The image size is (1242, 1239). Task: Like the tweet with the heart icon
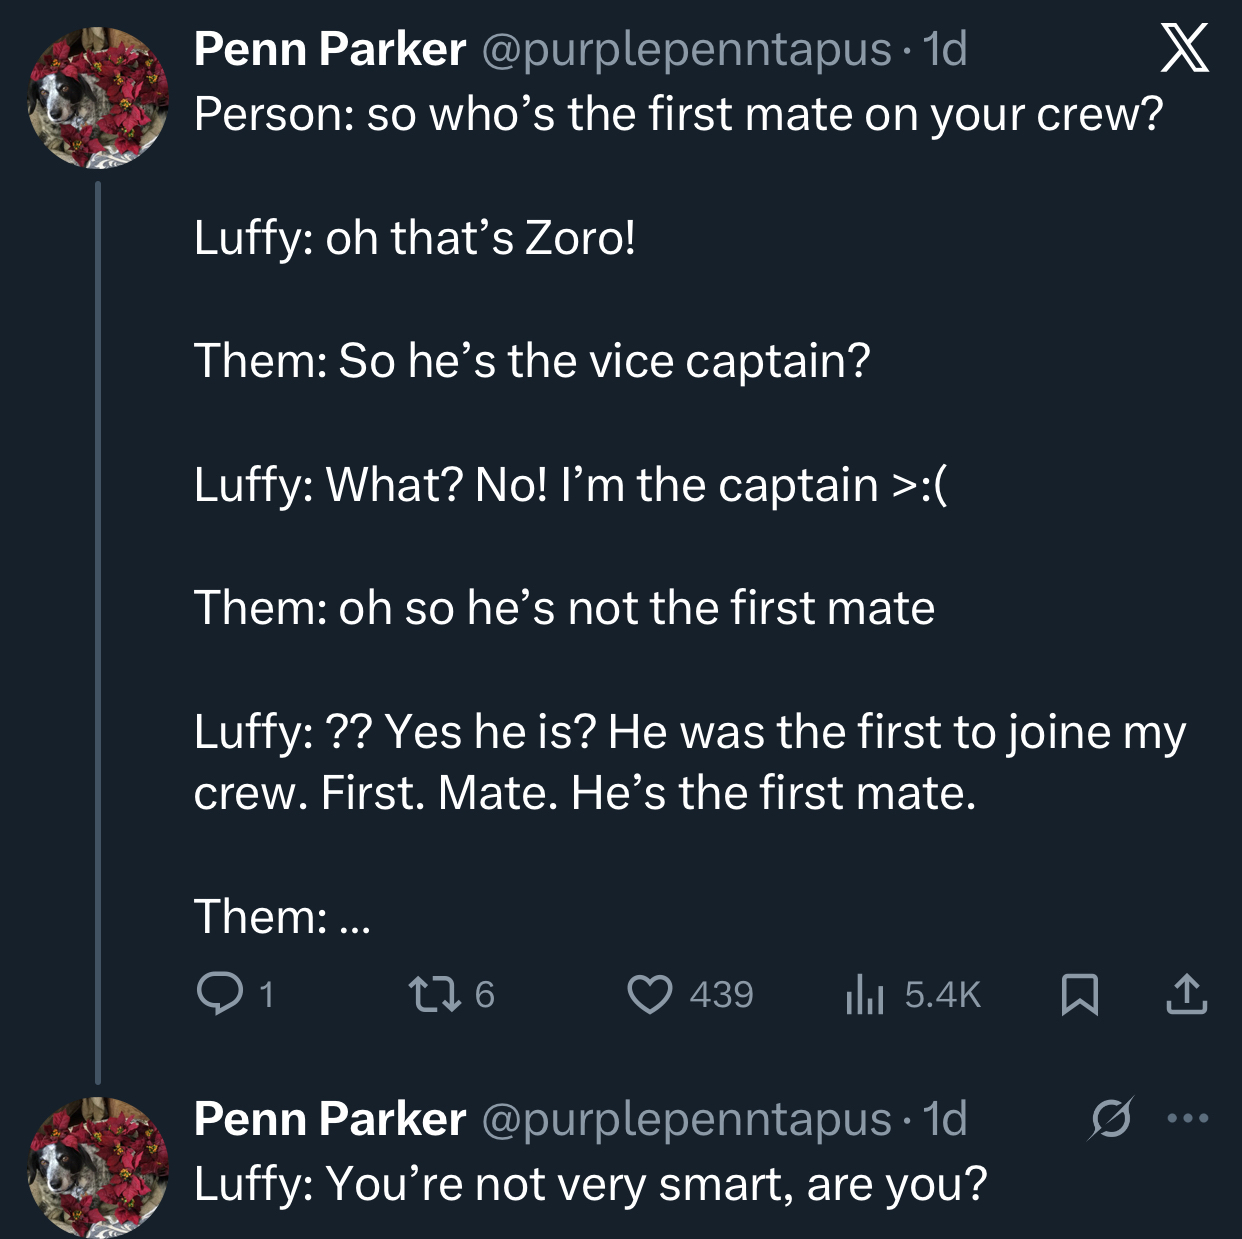tap(650, 994)
